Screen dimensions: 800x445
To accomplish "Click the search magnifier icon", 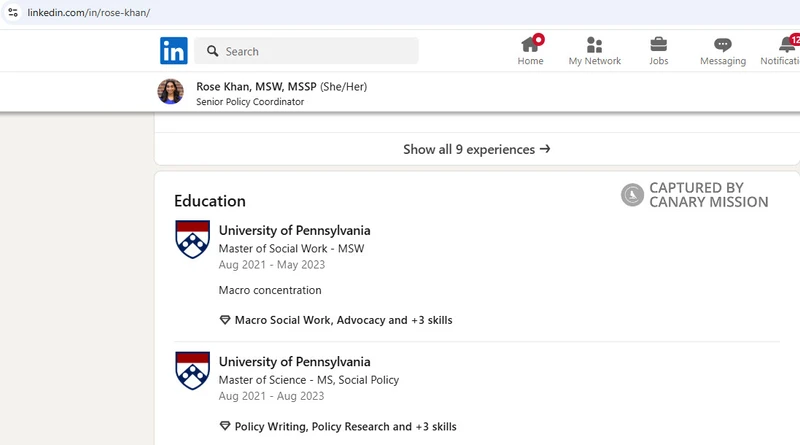I will click(x=213, y=51).
